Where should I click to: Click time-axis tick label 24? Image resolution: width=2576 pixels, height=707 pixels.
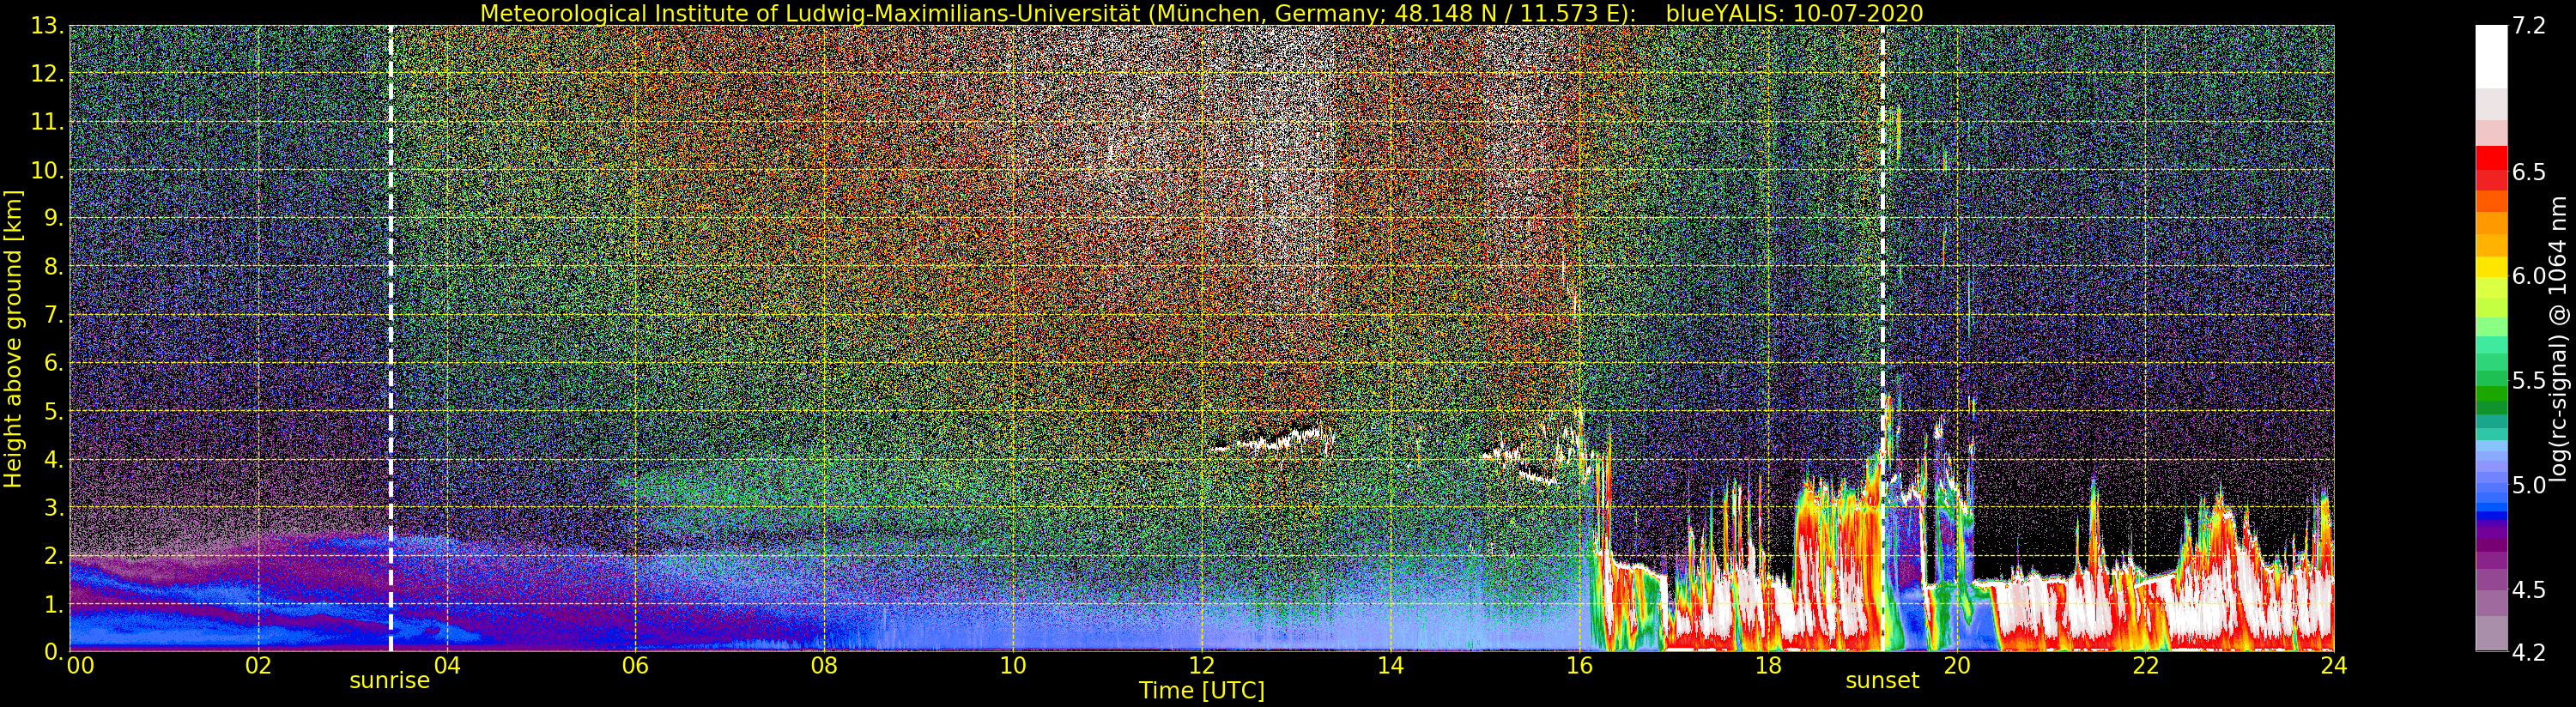(2333, 665)
